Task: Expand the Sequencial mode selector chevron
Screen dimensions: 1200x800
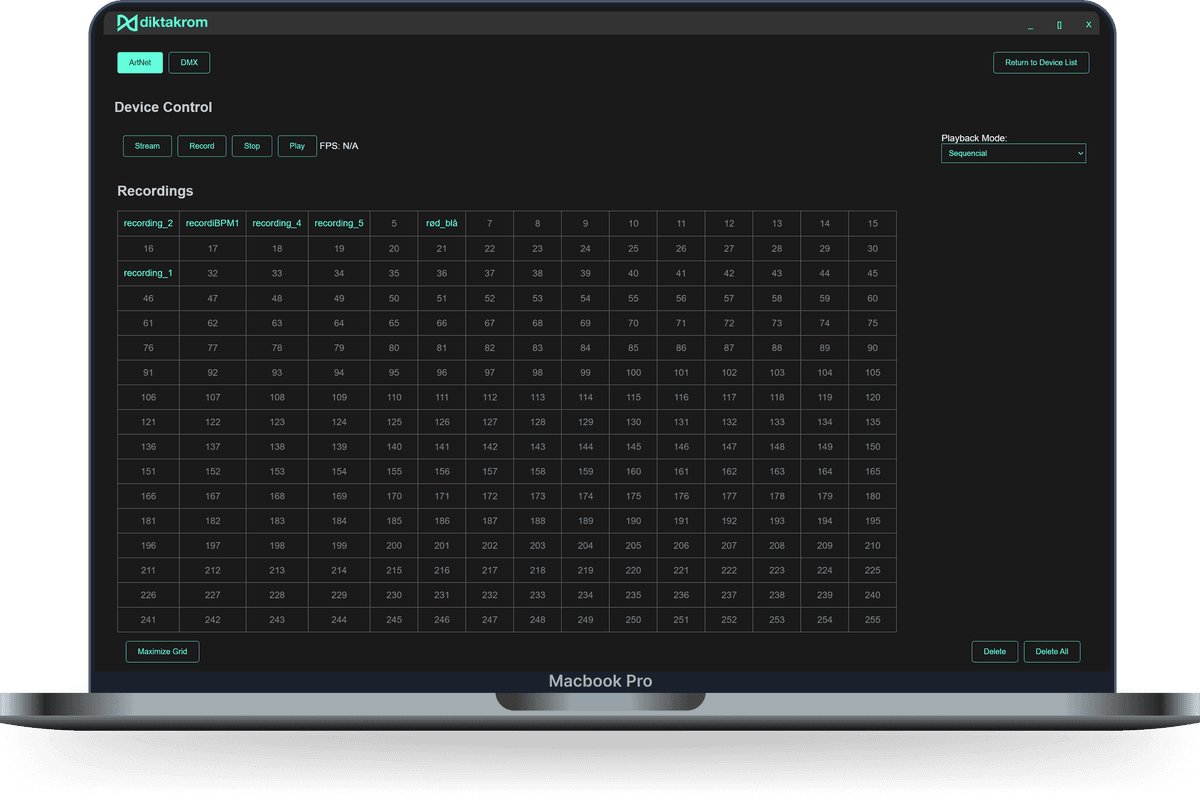Action: point(1078,153)
